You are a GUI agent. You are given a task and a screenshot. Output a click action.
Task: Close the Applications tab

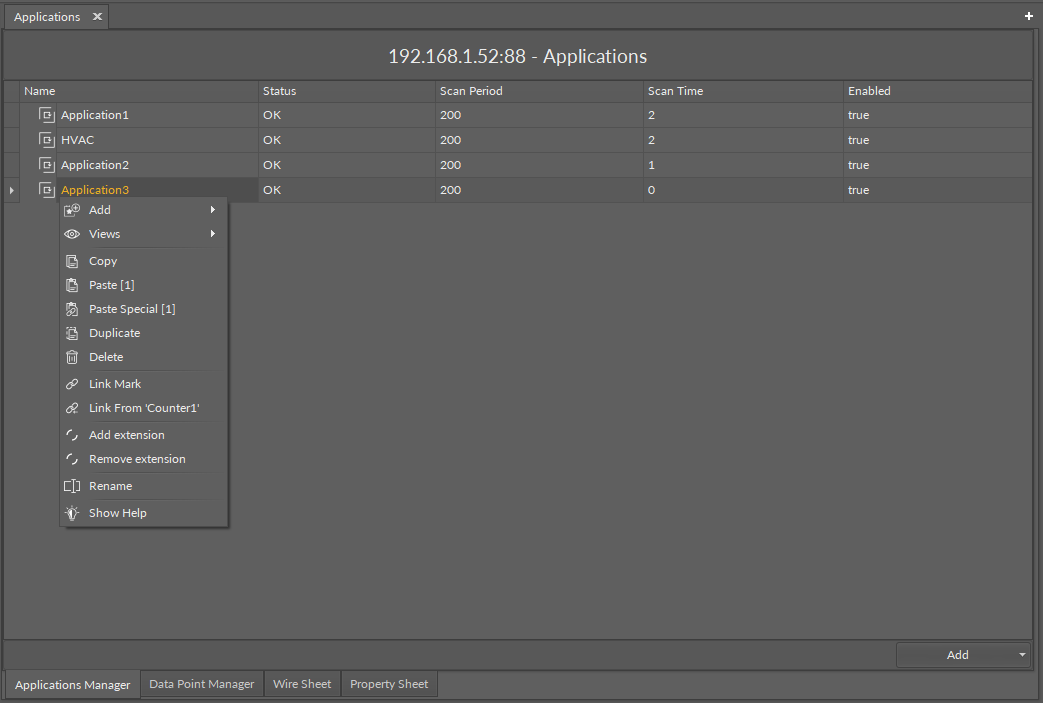pyautogui.click(x=97, y=17)
